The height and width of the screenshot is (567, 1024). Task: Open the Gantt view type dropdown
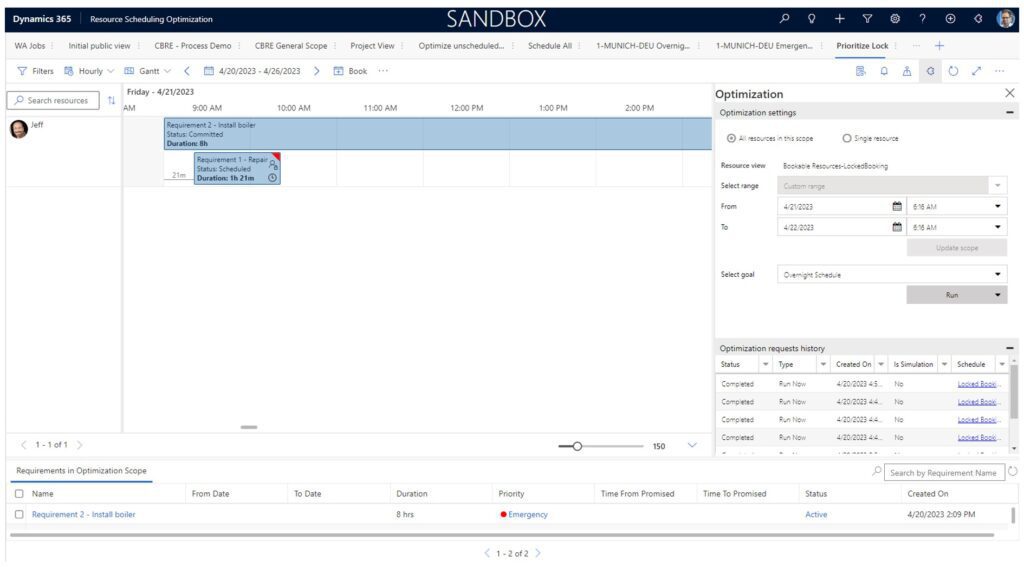[x=148, y=71]
